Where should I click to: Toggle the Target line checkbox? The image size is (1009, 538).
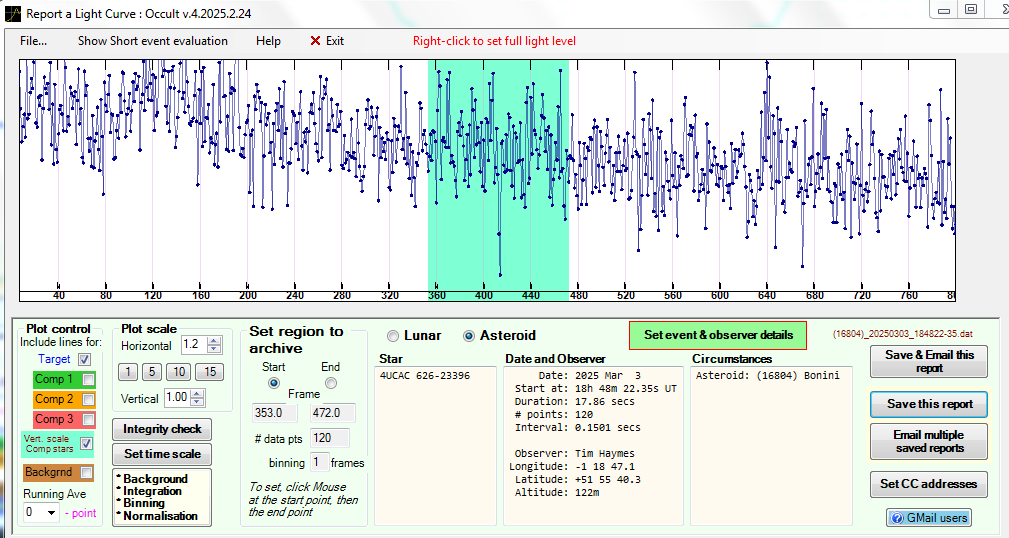[x=84, y=359]
